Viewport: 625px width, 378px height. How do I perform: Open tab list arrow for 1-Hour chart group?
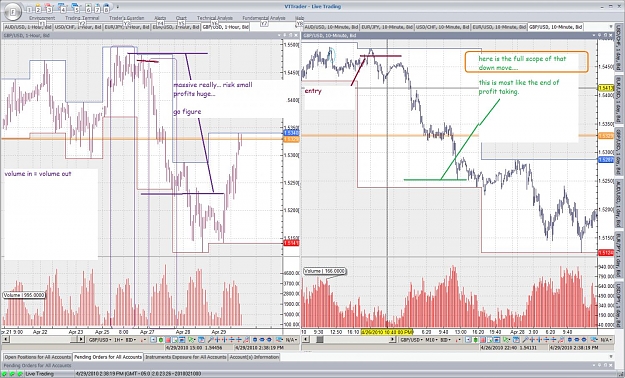(297, 26)
